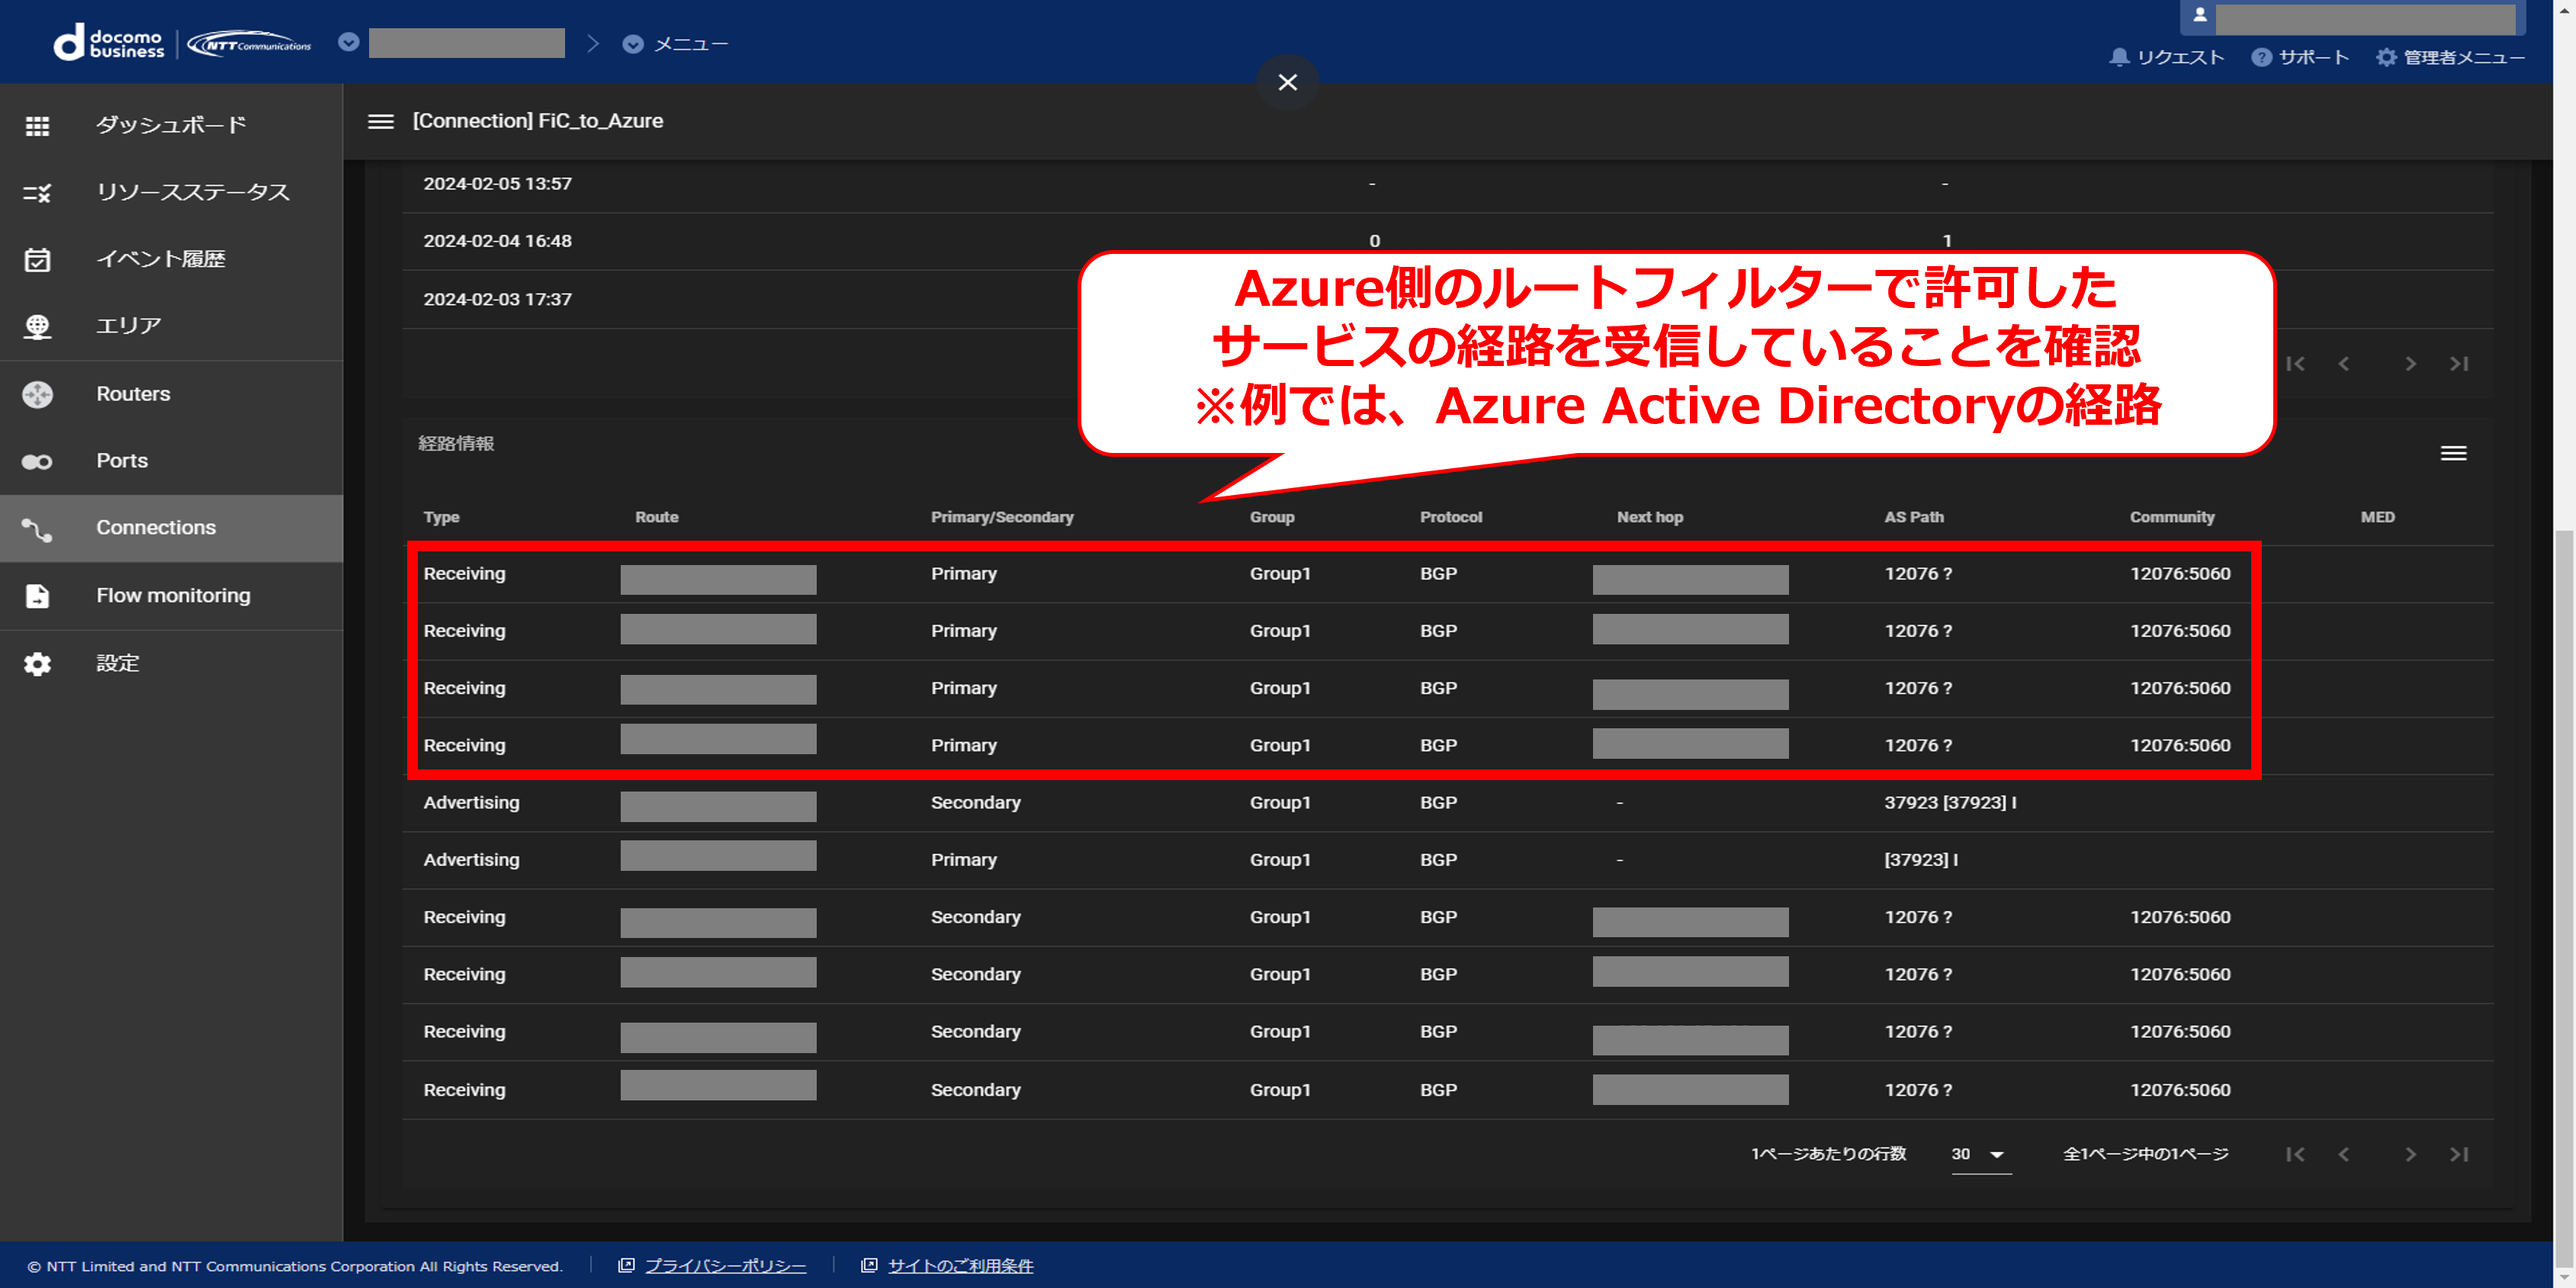Screen dimensions: 2576x1288
Task: Open the プライバシーポリシー footer link
Action: coord(725,1266)
